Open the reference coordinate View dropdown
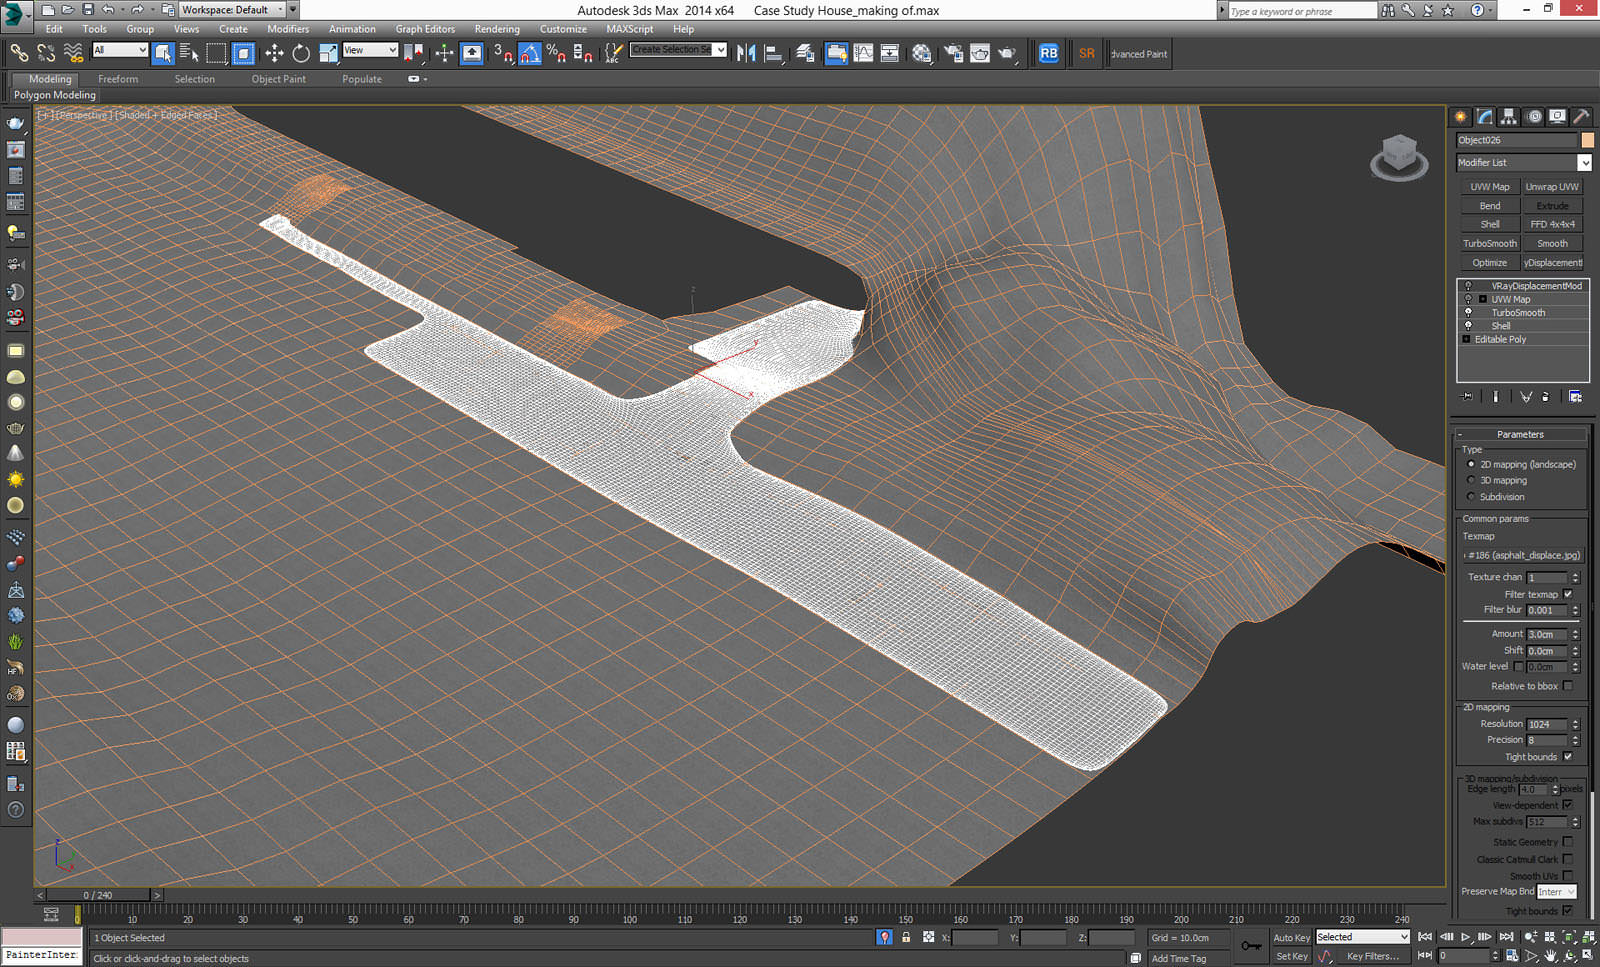This screenshot has width=1600, height=967. 370,50
